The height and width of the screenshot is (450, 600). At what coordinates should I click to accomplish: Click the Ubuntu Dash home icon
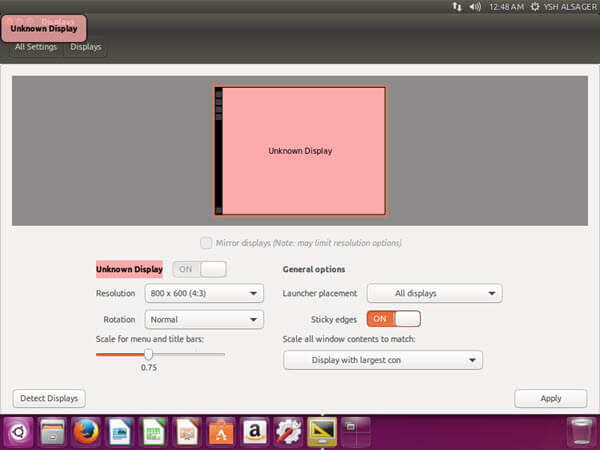(x=18, y=432)
